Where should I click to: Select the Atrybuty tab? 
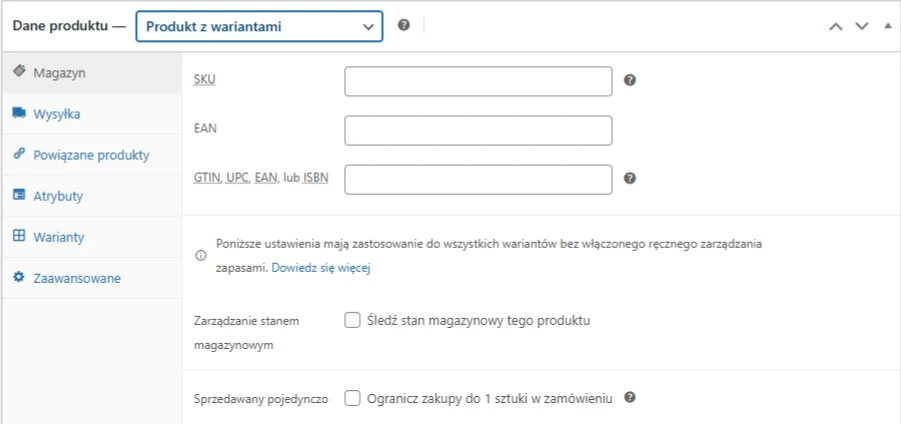(92, 196)
